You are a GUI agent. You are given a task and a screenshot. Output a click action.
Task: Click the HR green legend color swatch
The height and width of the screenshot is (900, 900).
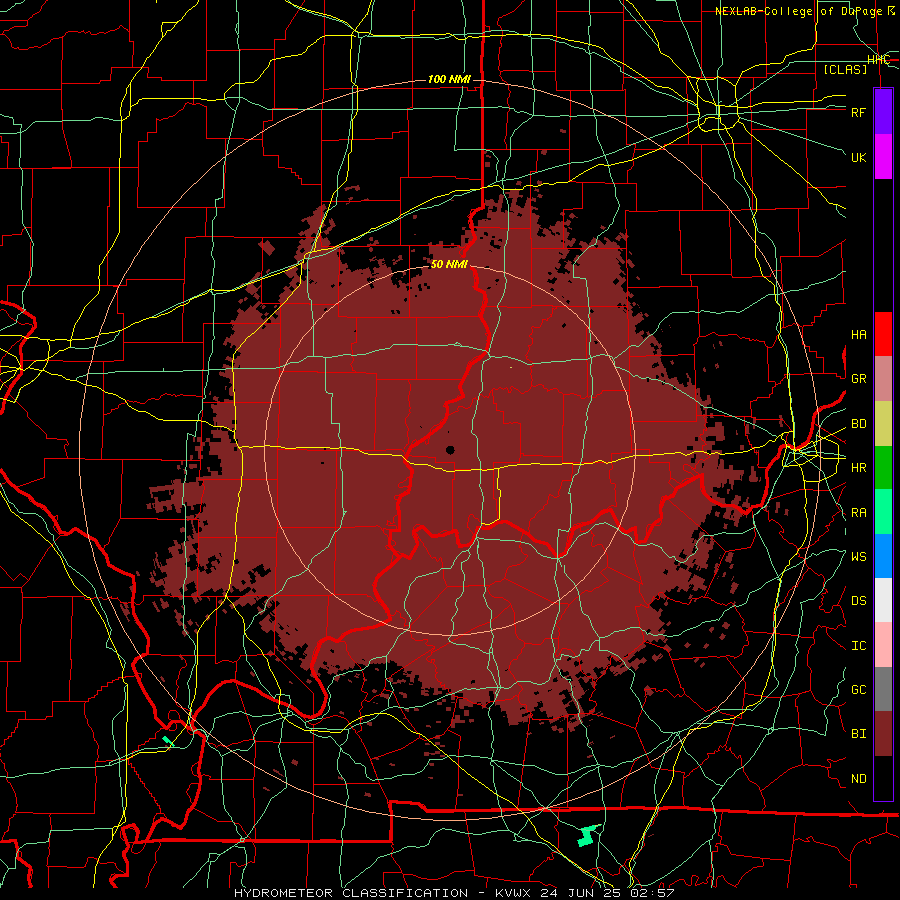883,467
